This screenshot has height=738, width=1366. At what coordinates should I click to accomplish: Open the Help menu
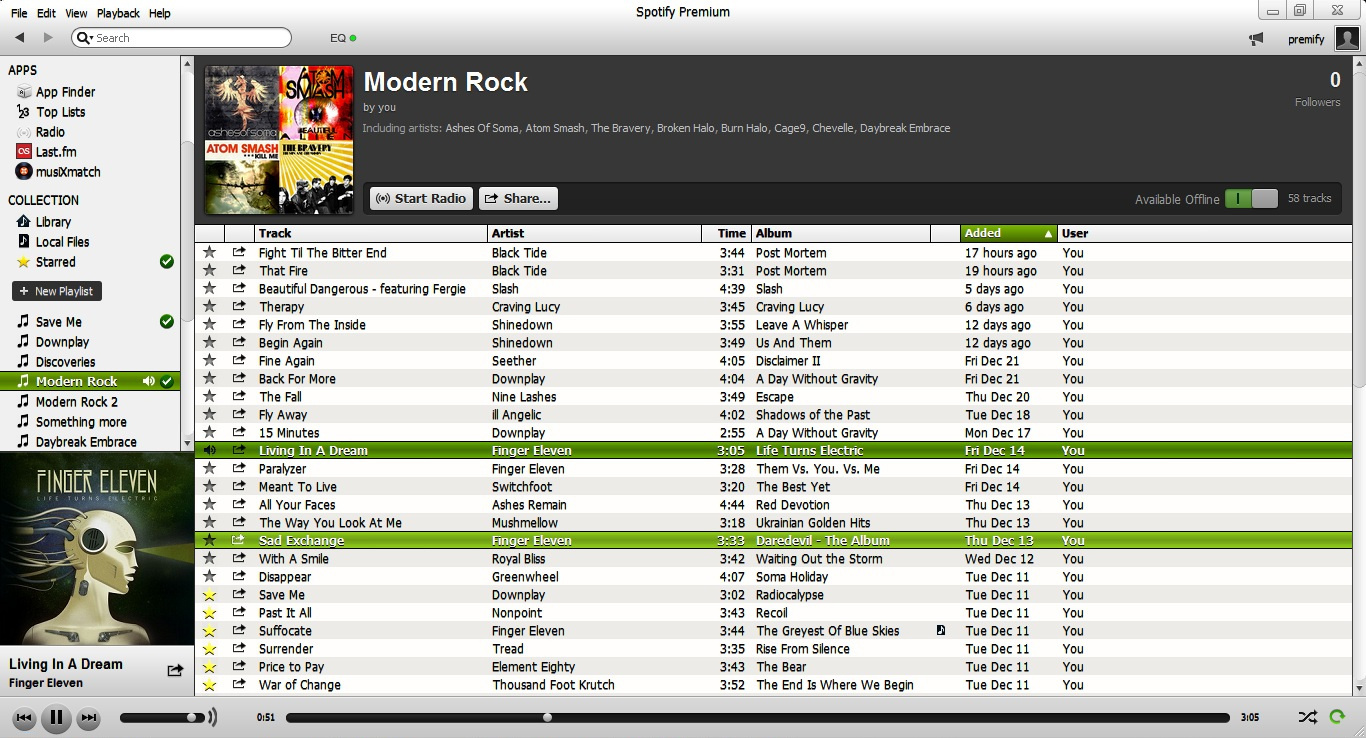tap(159, 13)
